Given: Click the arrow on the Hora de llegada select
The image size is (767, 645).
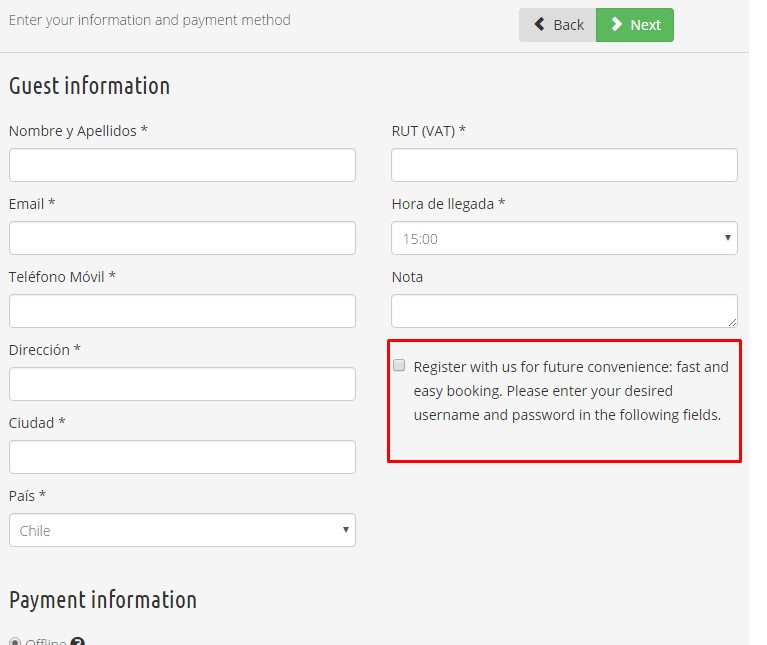Looking at the screenshot, I should click(727, 238).
